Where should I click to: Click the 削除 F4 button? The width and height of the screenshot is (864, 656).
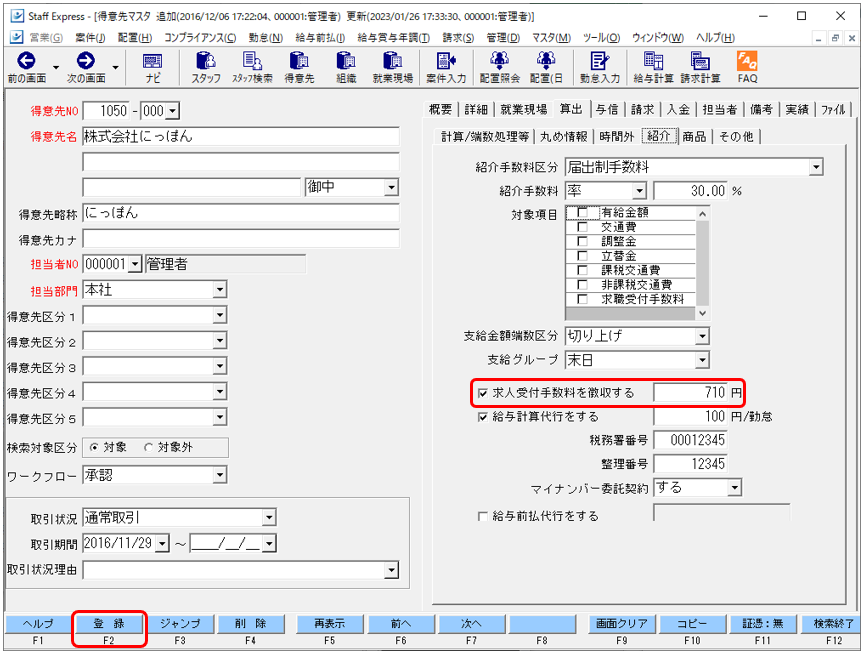point(250,624)
